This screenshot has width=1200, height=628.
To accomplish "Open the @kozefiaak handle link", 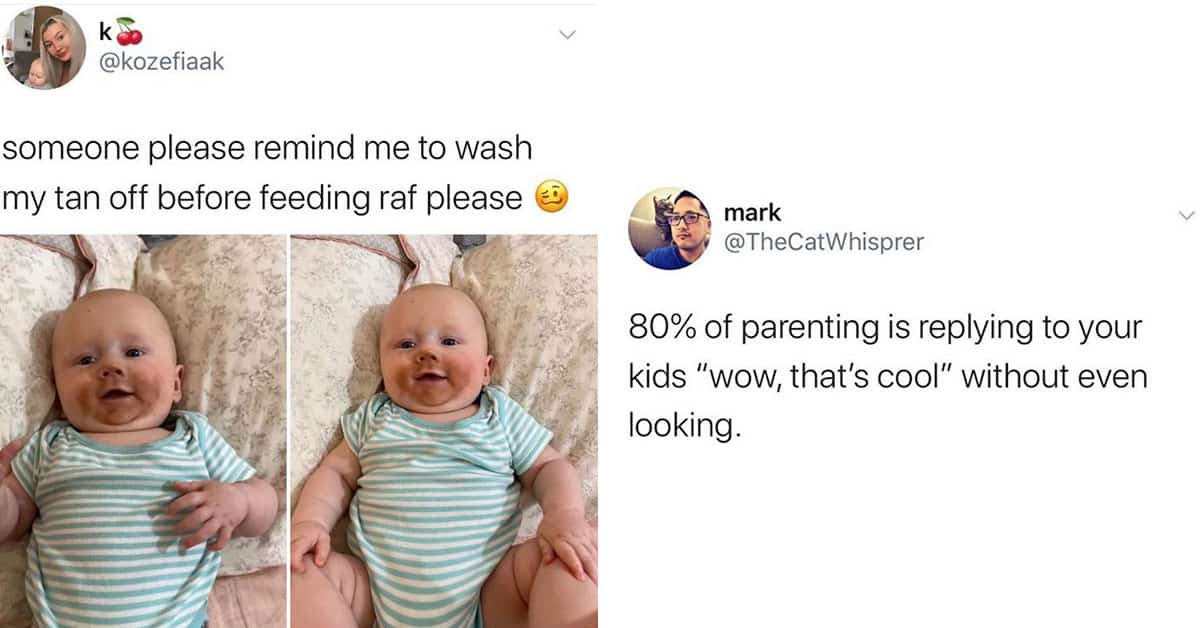I will coord(162,63).
